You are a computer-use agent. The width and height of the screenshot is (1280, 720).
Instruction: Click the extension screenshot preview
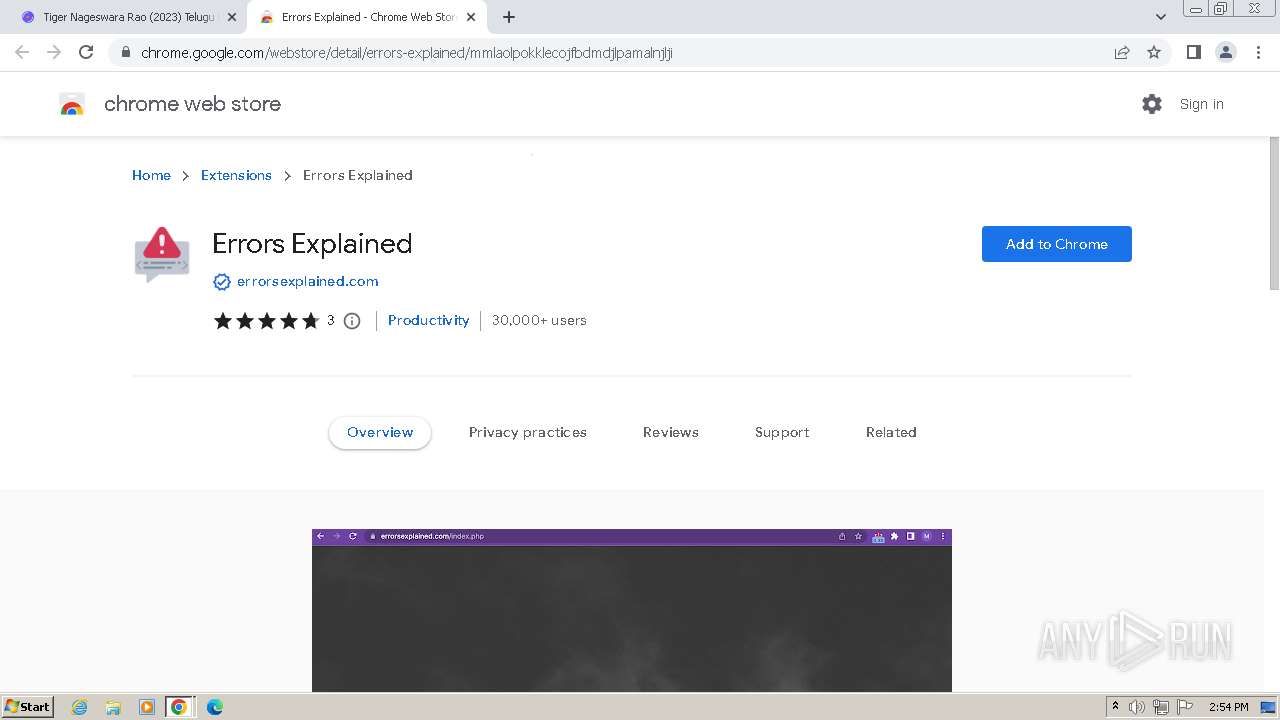pyautogui.click(x=632, y=610)
